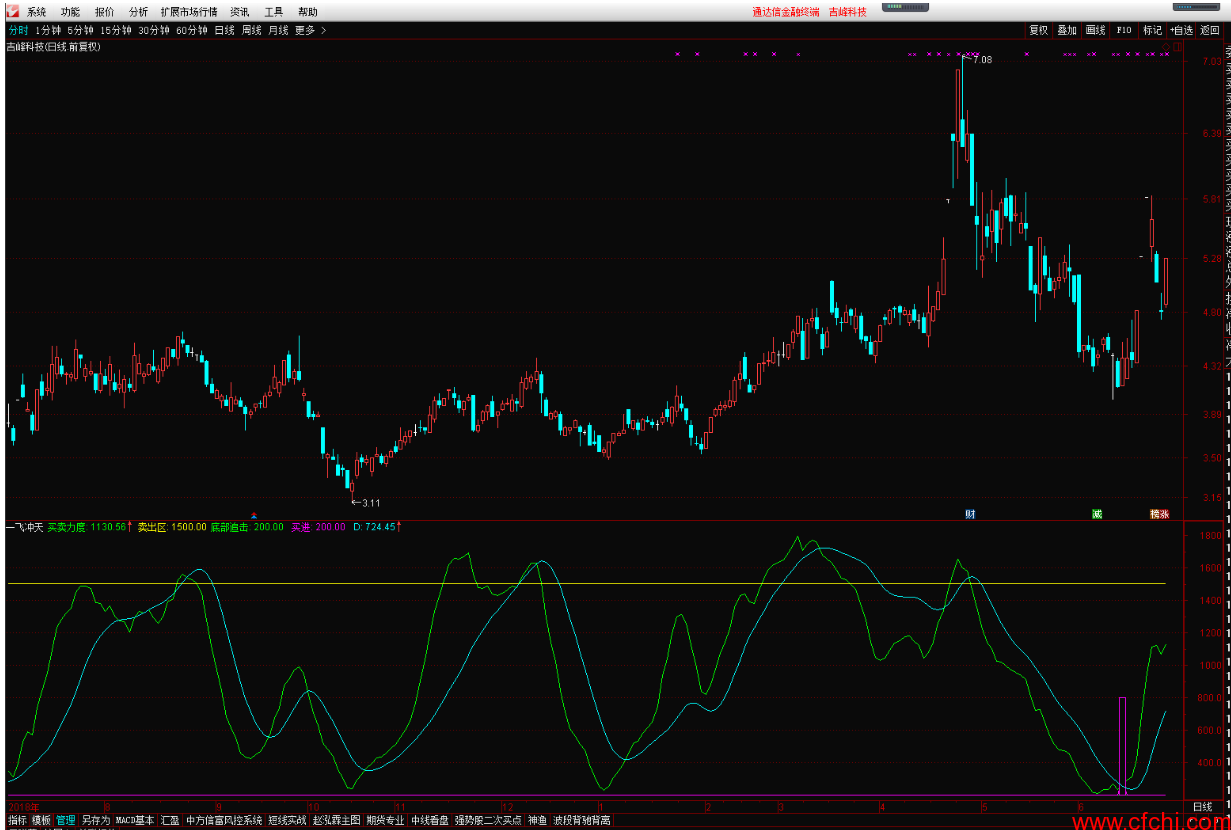Open the 工具 menu

coord(274,12)
